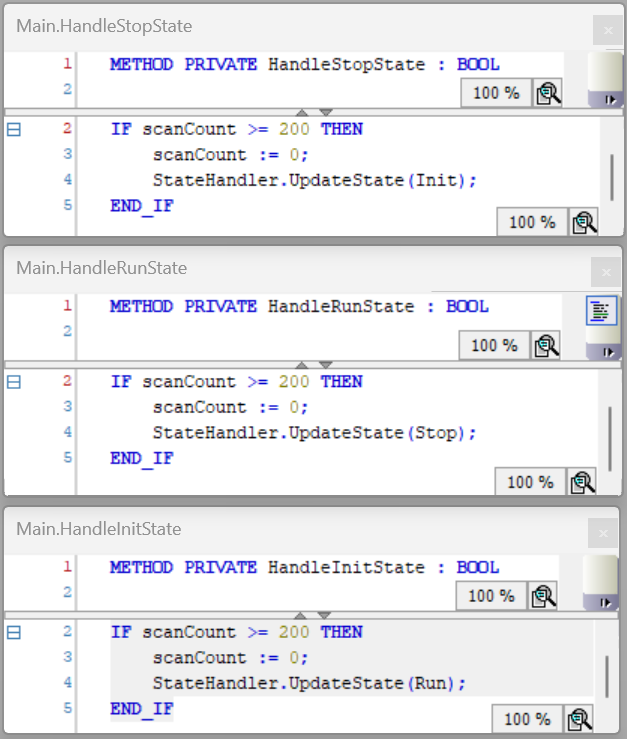Click down arrow on HandleInitState pane splitter
This screenshot has width=627, height=739.
tap(324, 616)
